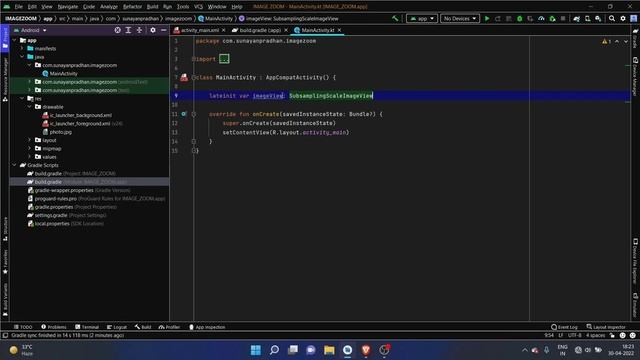Viewport: 640px width, 360px height.
Task: Open the SDK Manager icon
Action: tap(598, 18)
